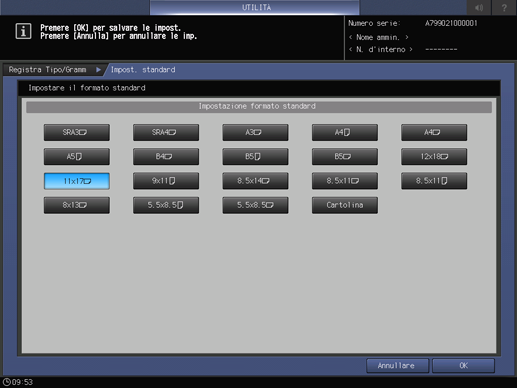Screen dimensions: 517x388
Task: Click the Nome ammin. label
Action: 378,37
